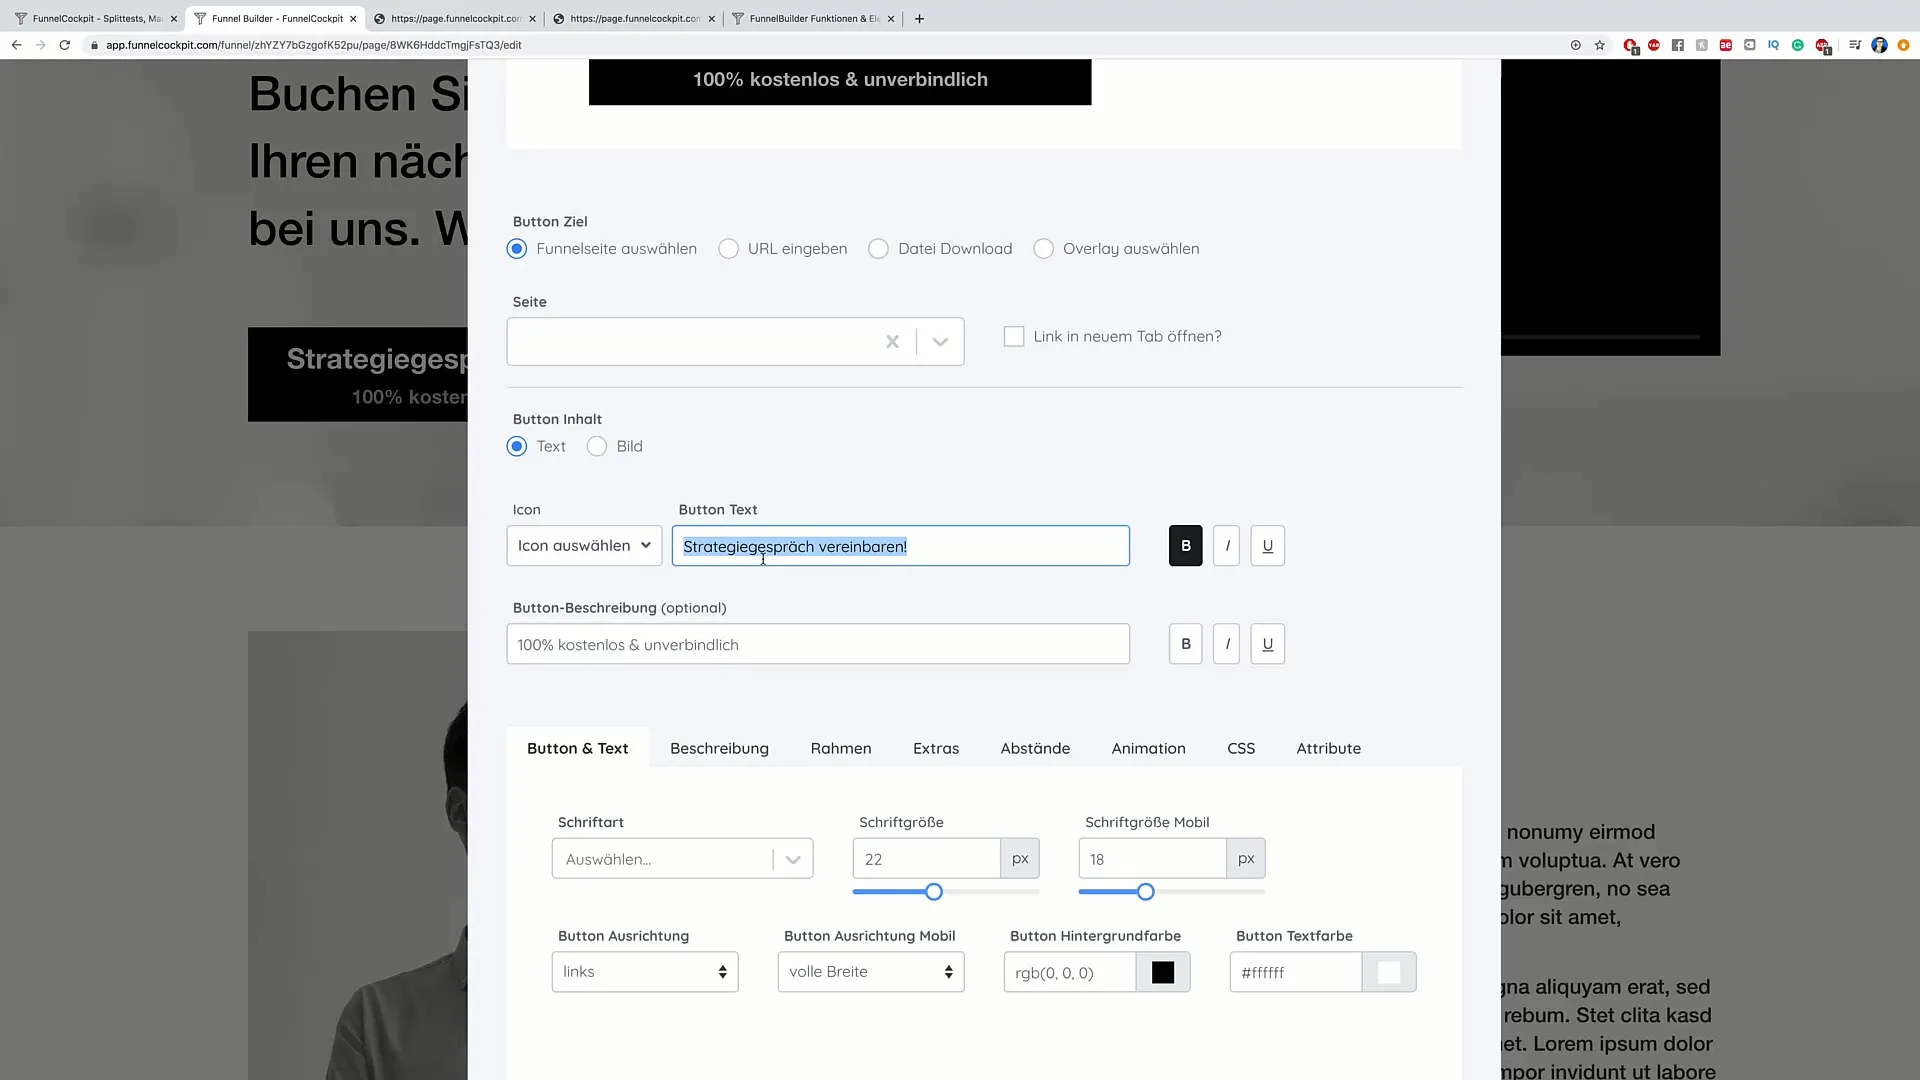The image size is (1920, 1080).
Task: Expand the 'Icon auswählen' dropdown
Action: (x=584, y=546)
